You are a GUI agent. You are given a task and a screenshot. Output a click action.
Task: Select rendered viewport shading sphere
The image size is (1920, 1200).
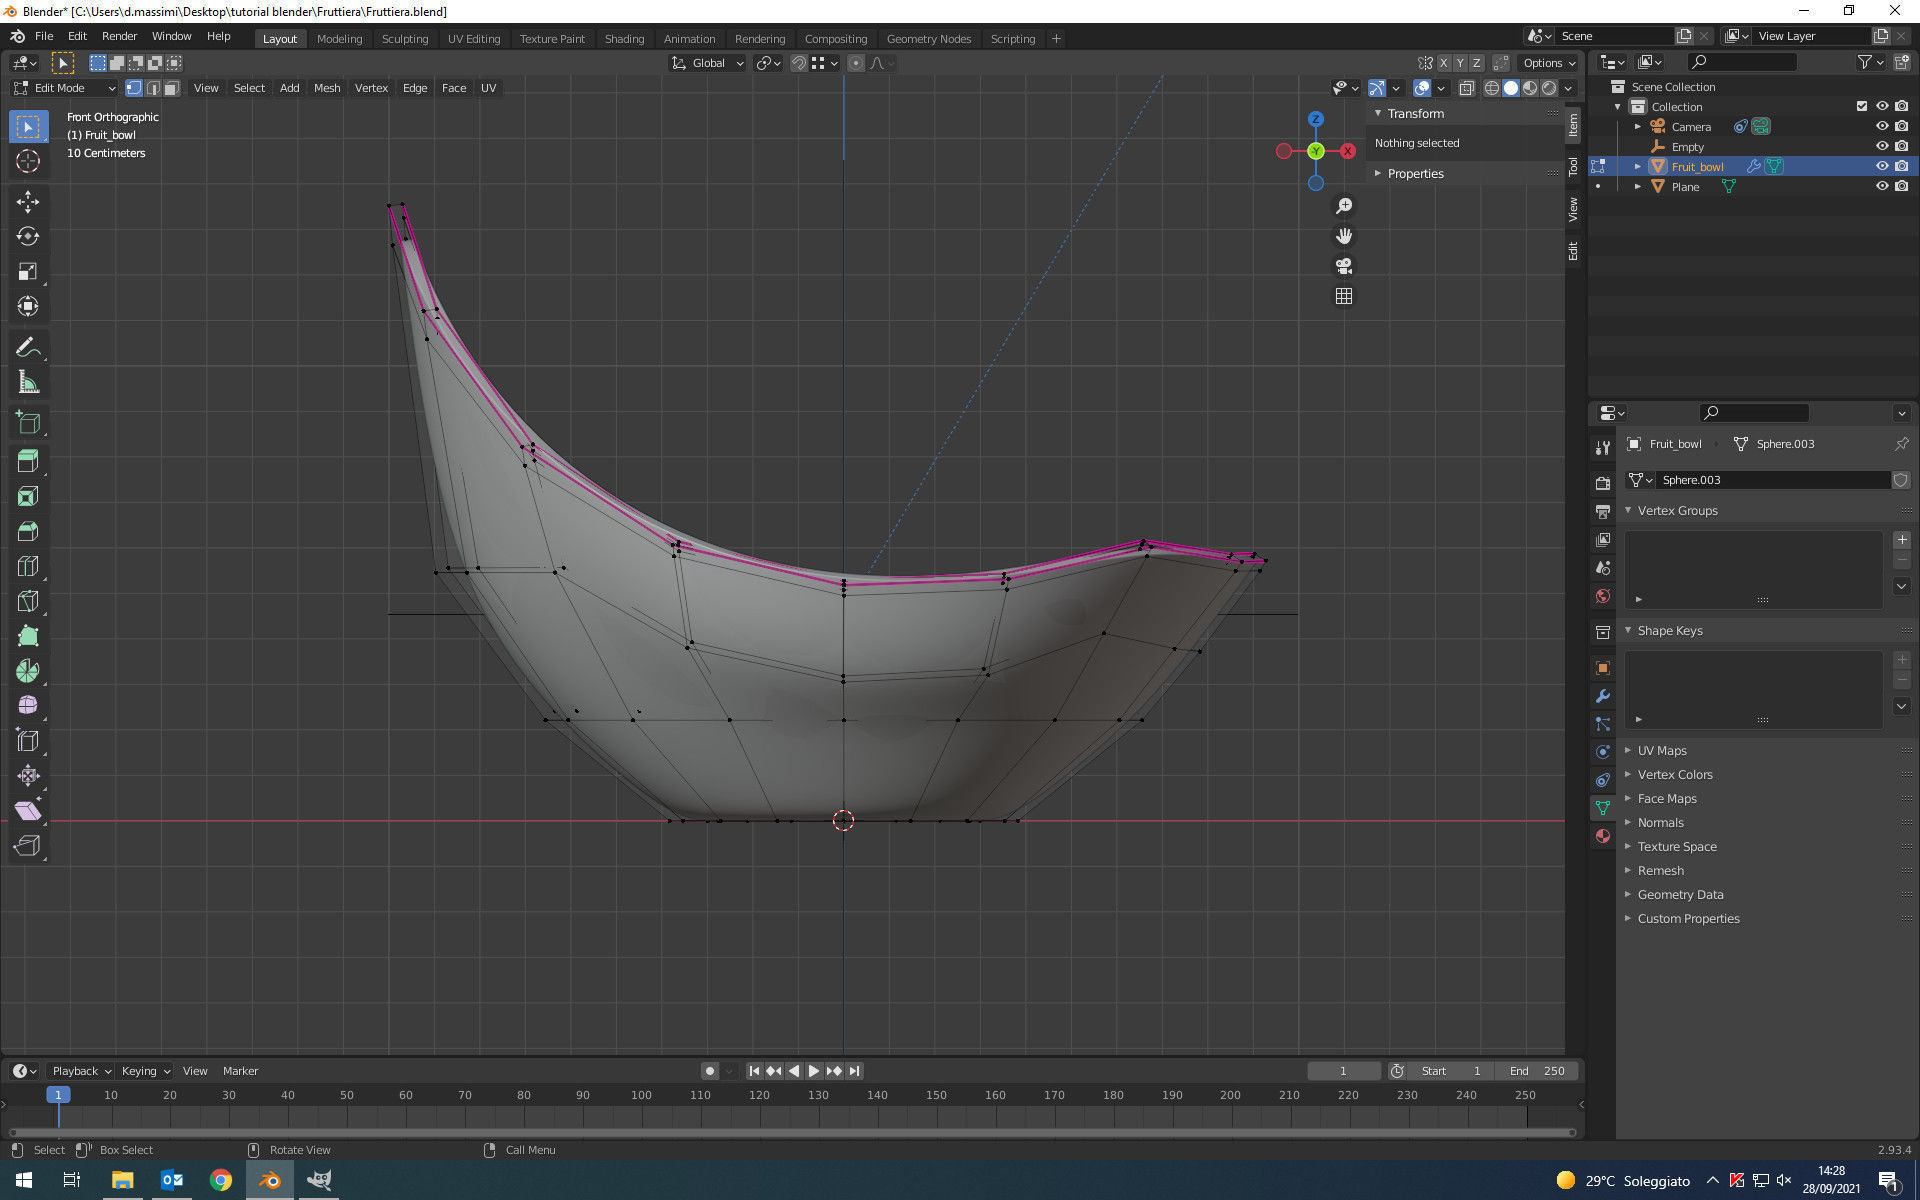[x=1549, y=88]
